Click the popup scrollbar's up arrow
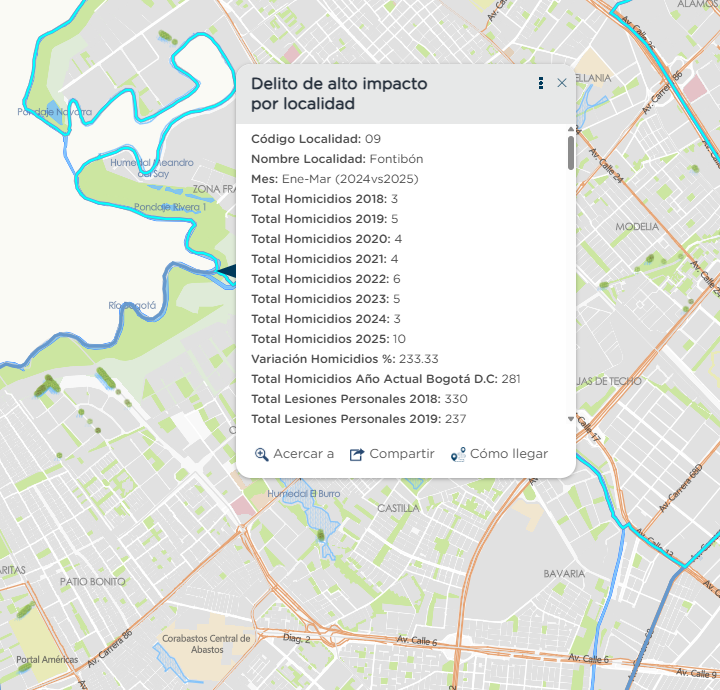This screenshot has height=690, width=720. click(571, 130)
